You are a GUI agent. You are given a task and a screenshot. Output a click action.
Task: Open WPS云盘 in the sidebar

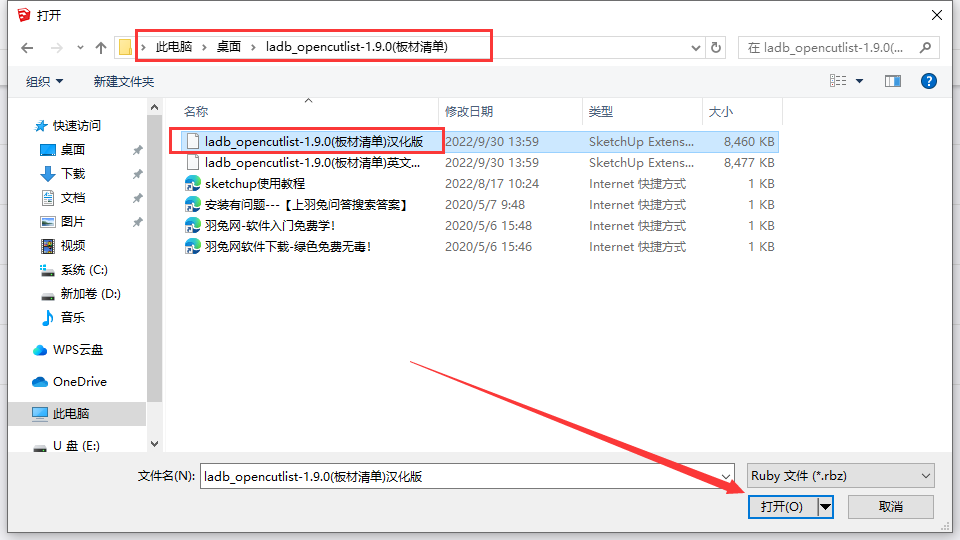click(x=68, y=350)
